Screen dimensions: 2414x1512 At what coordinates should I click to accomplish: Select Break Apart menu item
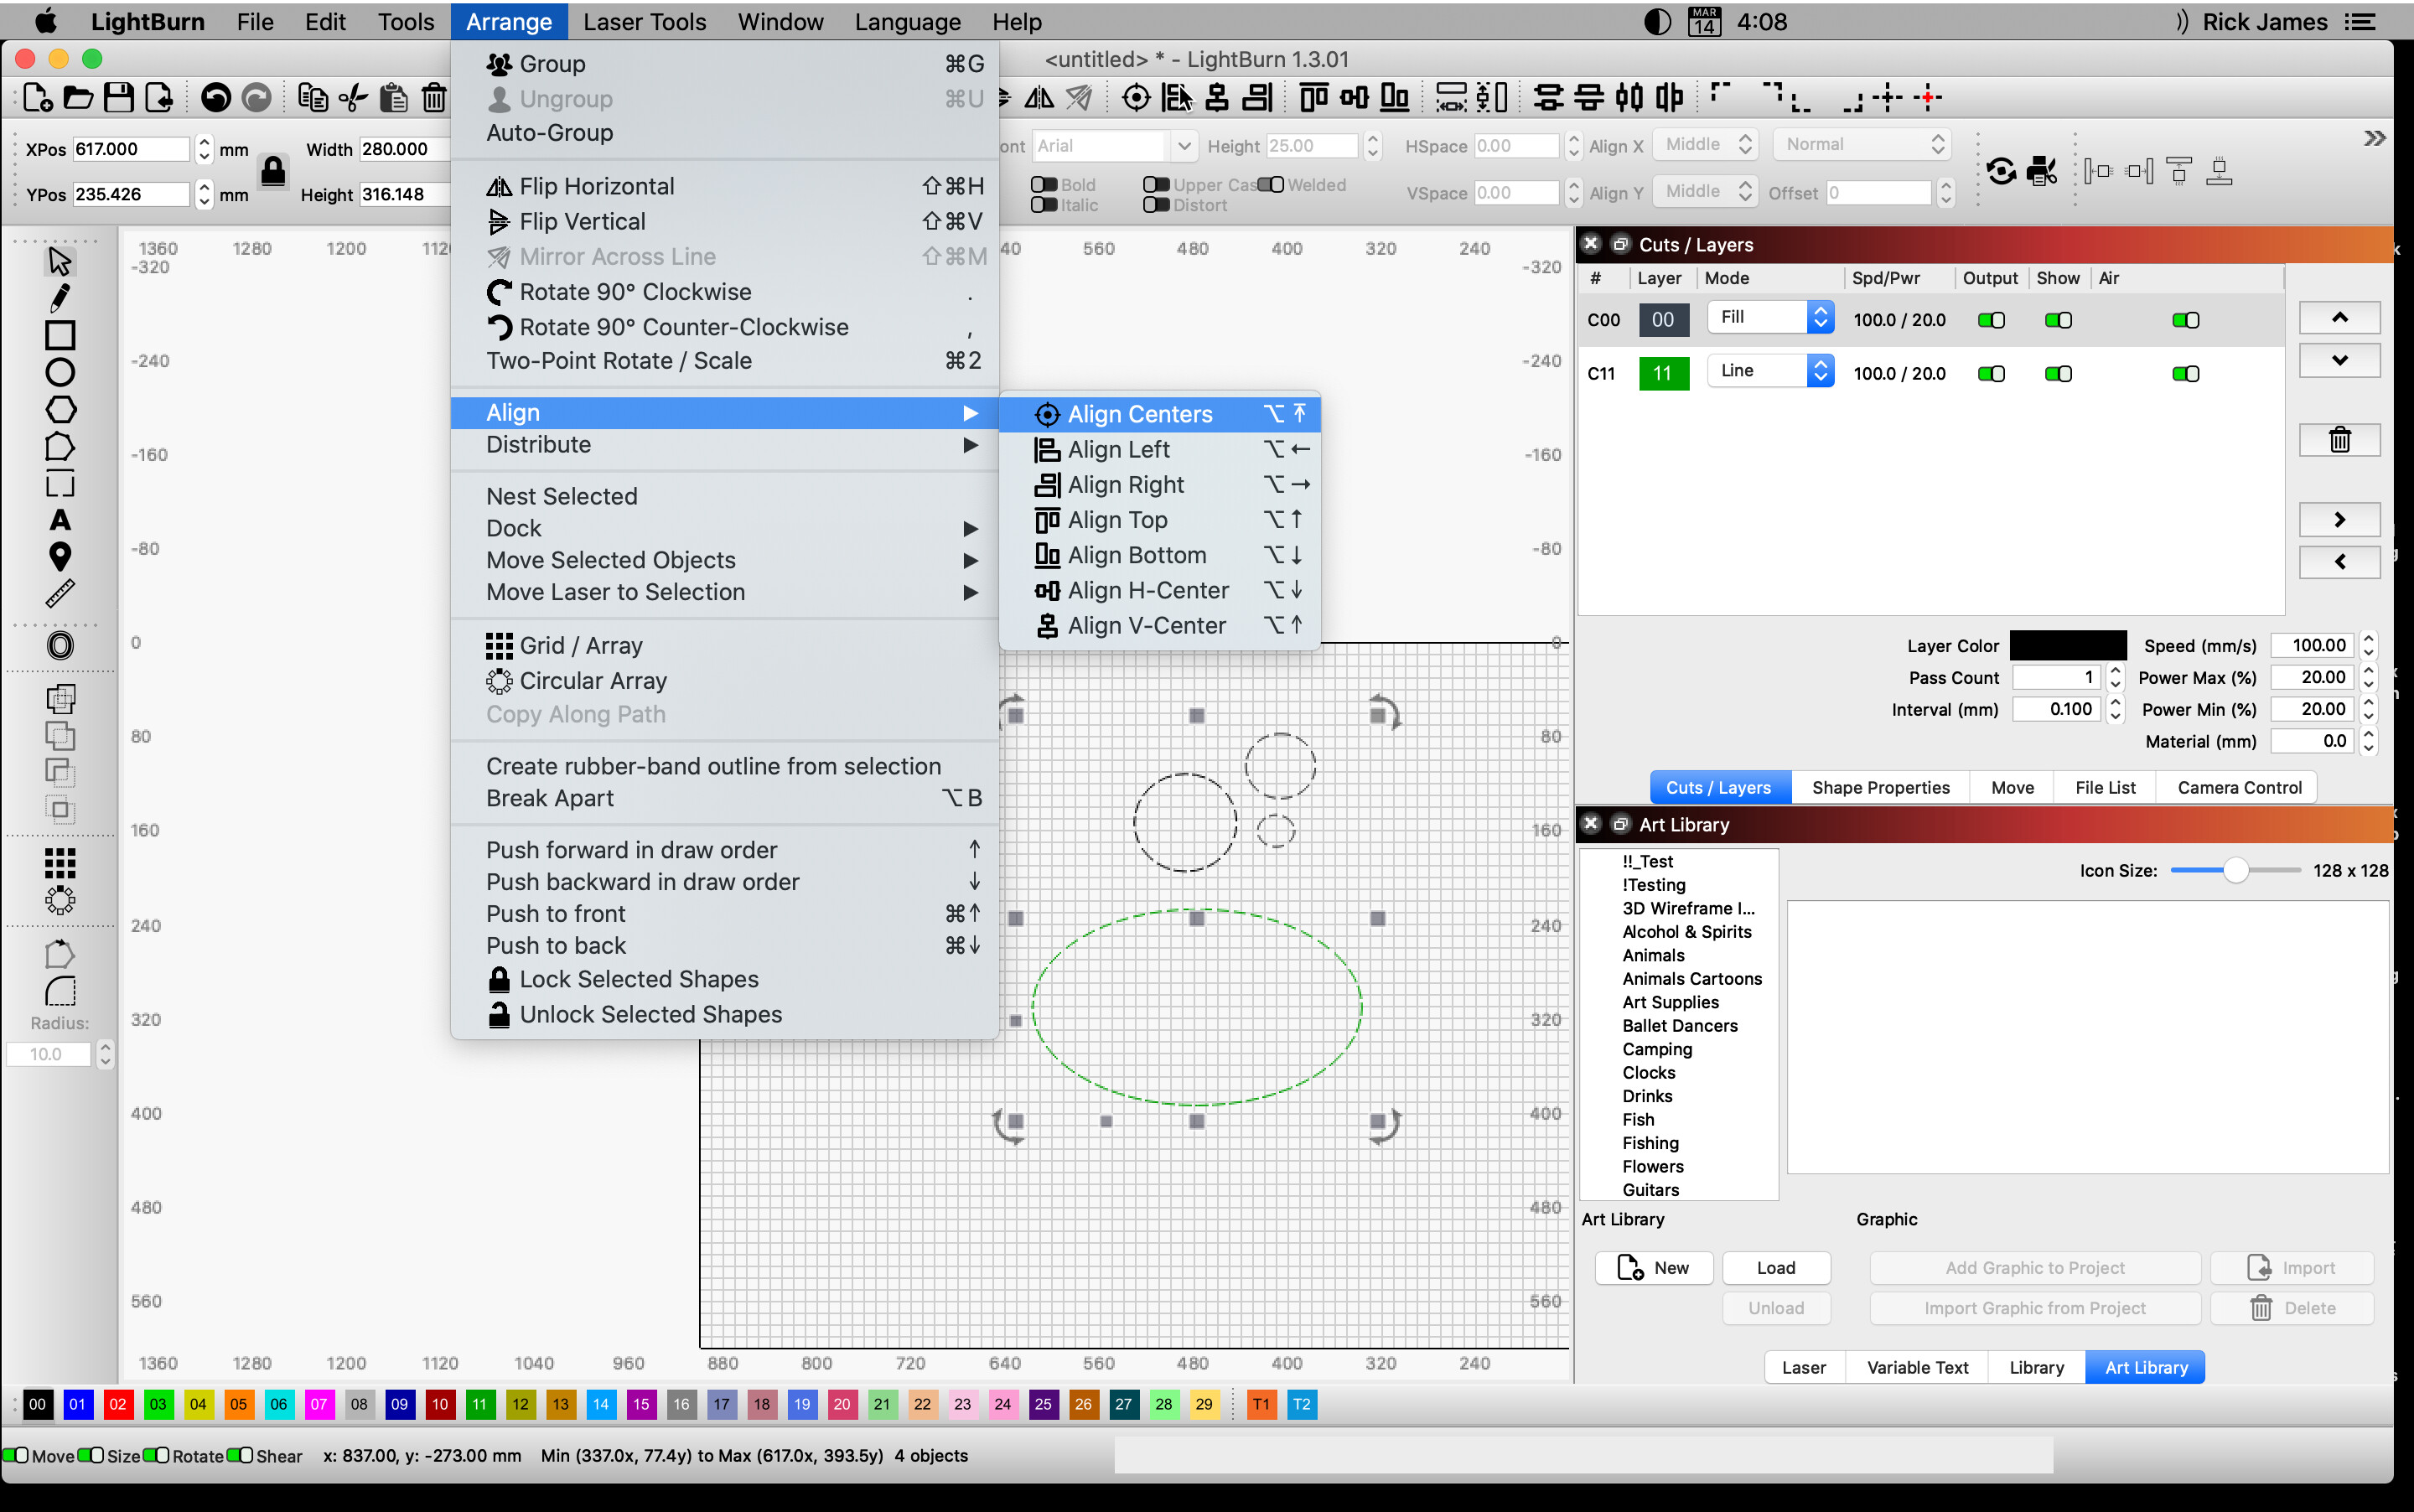tap(725, 799)
